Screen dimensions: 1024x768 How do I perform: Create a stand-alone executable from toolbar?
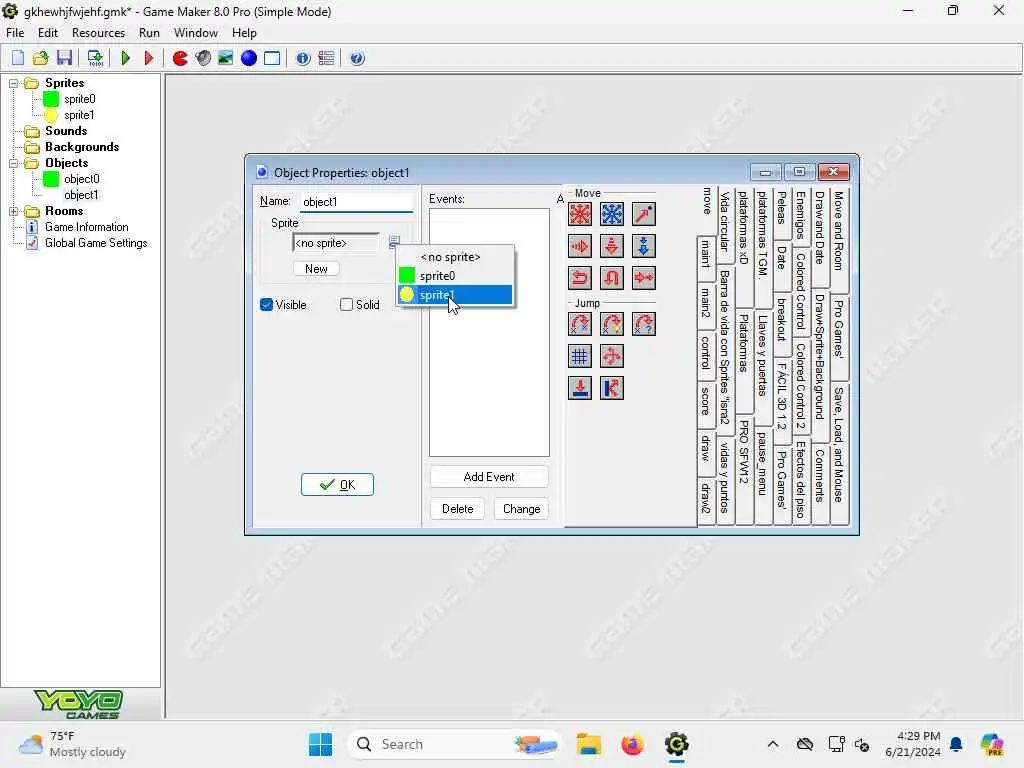tap(95, 58)
